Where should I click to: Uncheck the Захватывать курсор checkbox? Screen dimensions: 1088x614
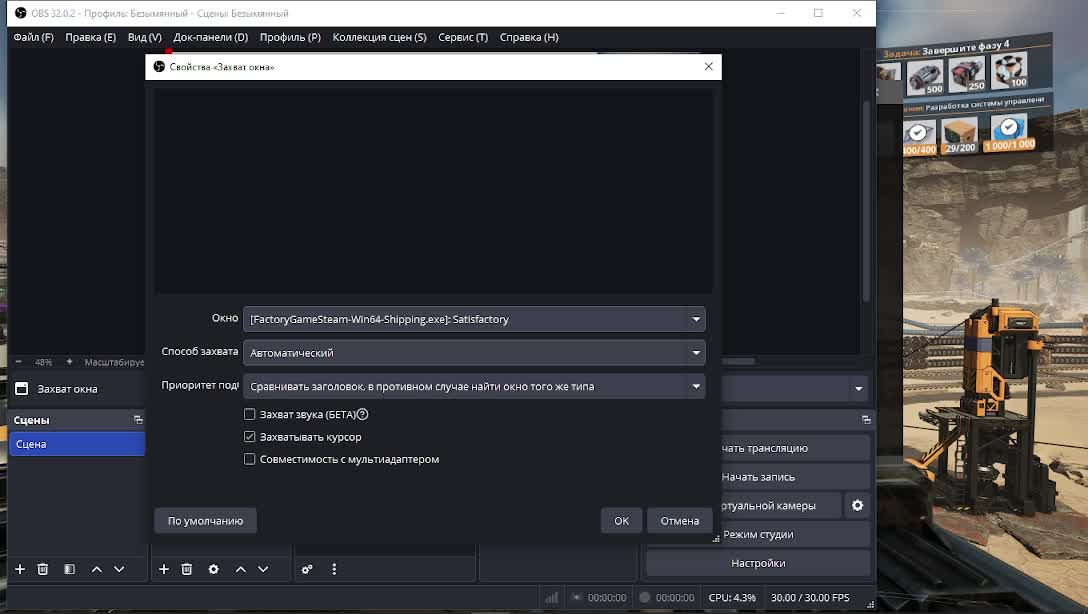point(250,437)
